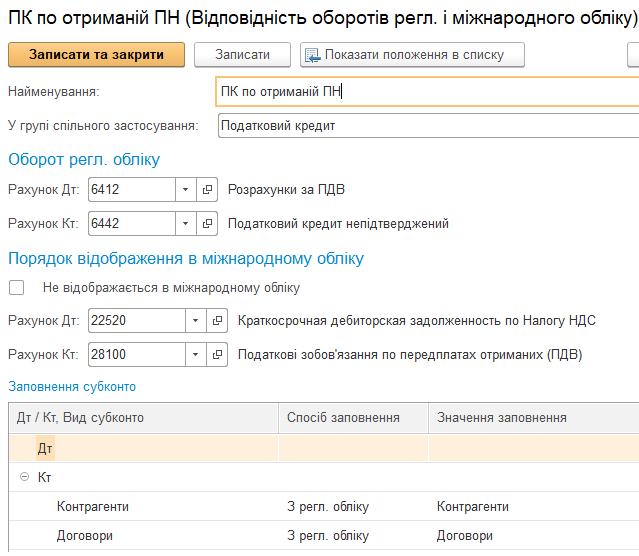Open the form for account Дт 6412
The height and width of the screenshot is (556, 639).
[208, 189]
